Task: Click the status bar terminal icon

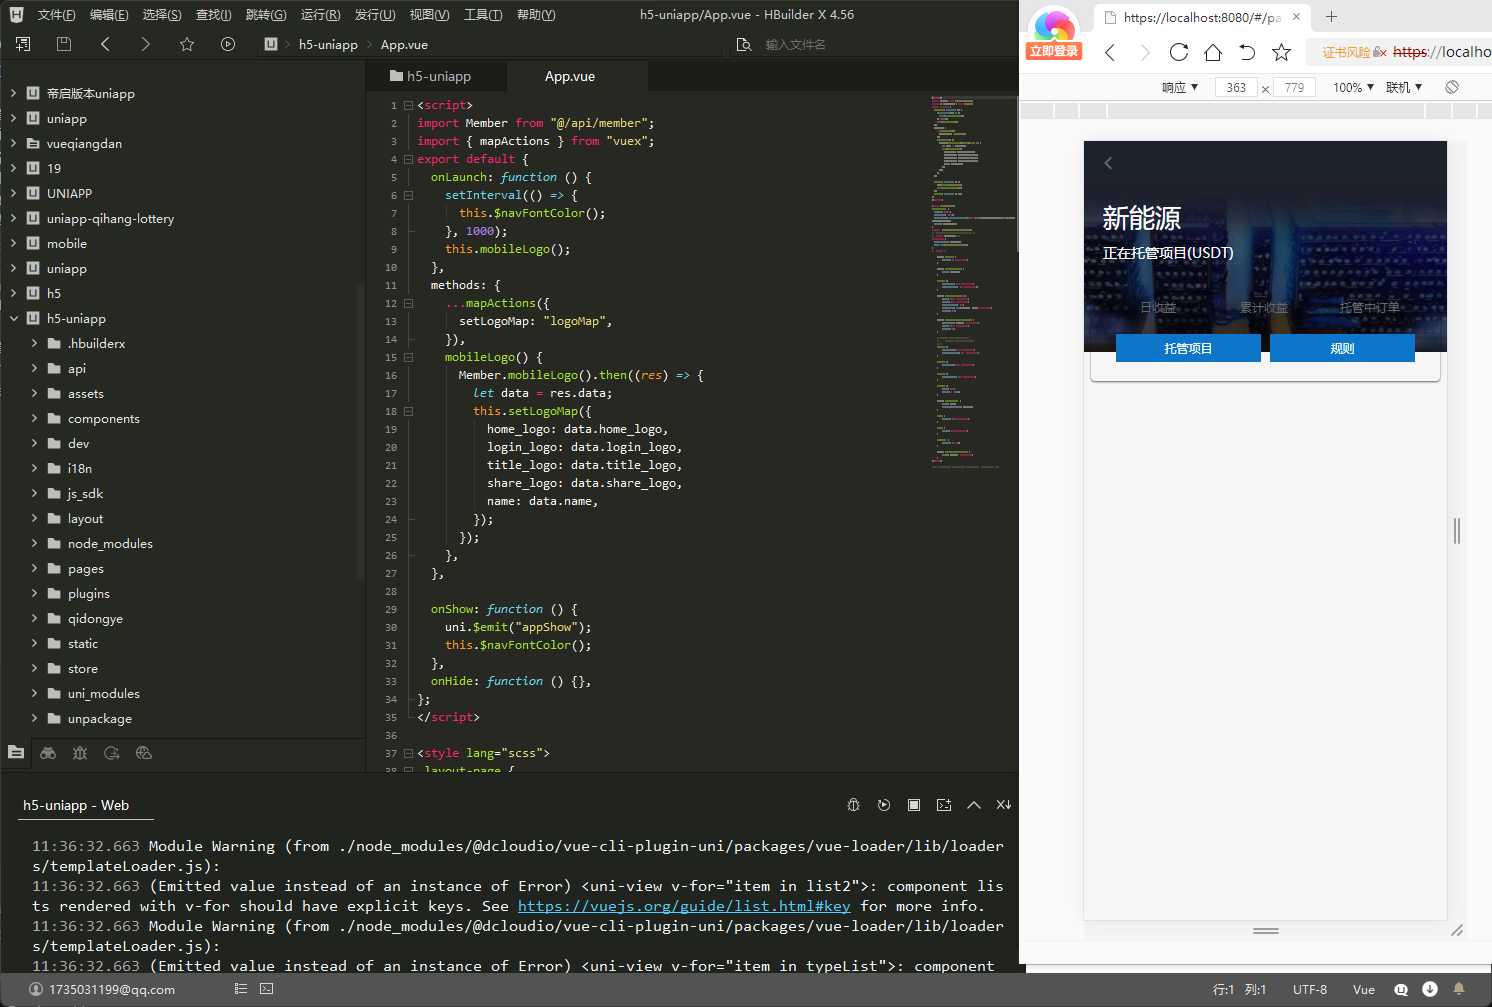Action: (x=266, y=989)
